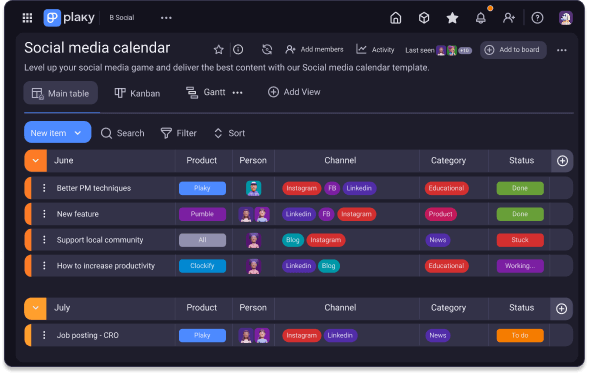Click Blog channel tag in Support local community
Screen dimensions: 589x374
(x=293, y=240)
